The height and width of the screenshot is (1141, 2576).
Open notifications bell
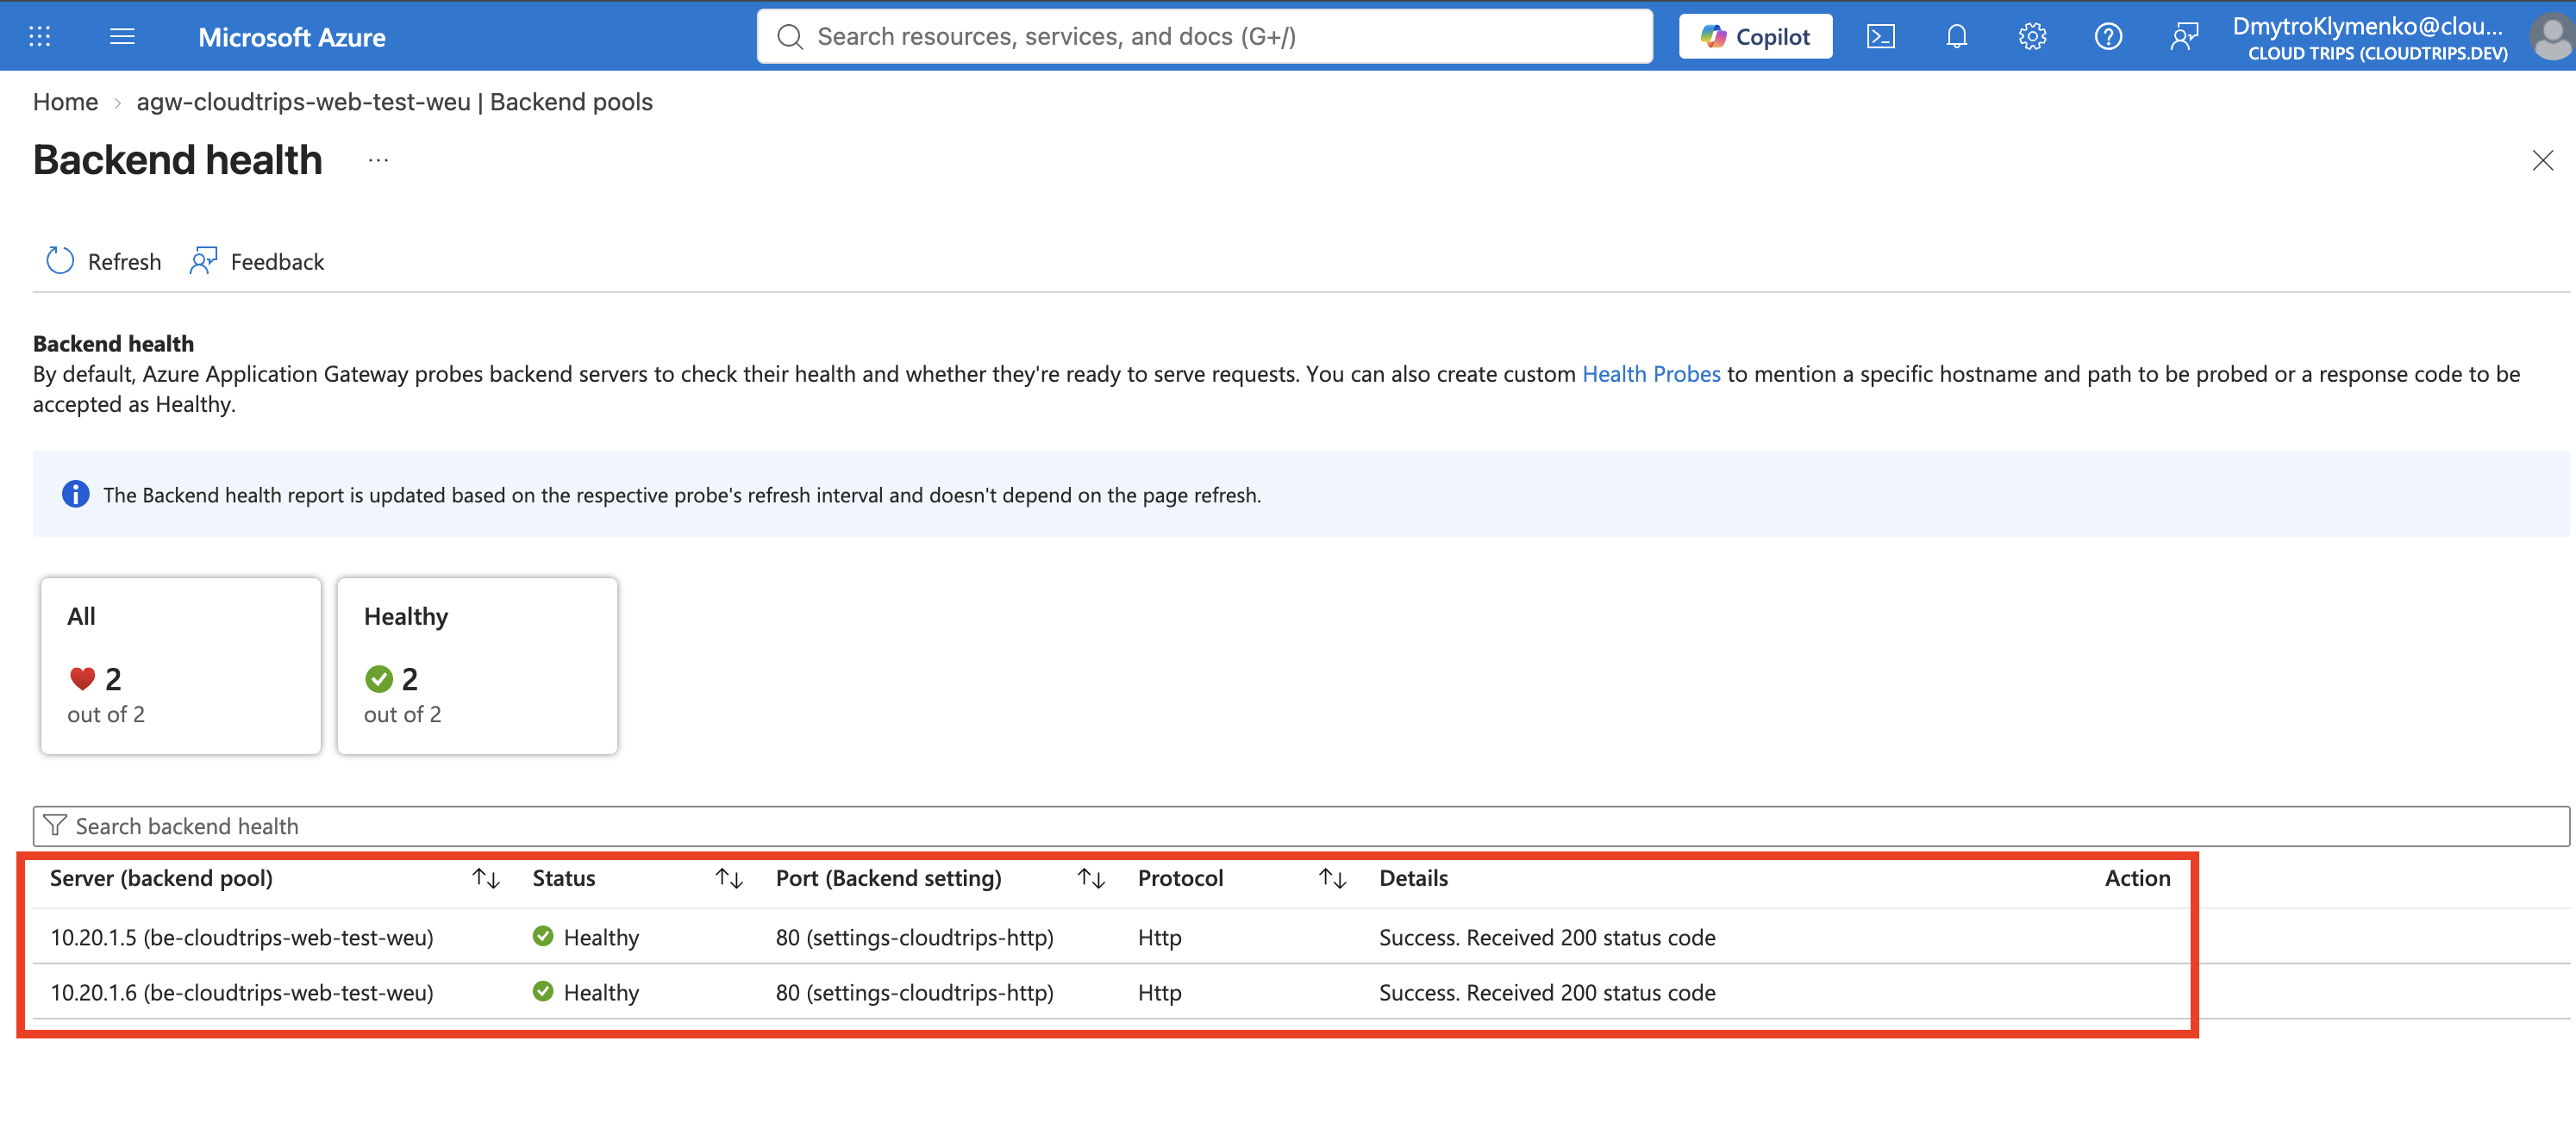tap(1956, 37)
